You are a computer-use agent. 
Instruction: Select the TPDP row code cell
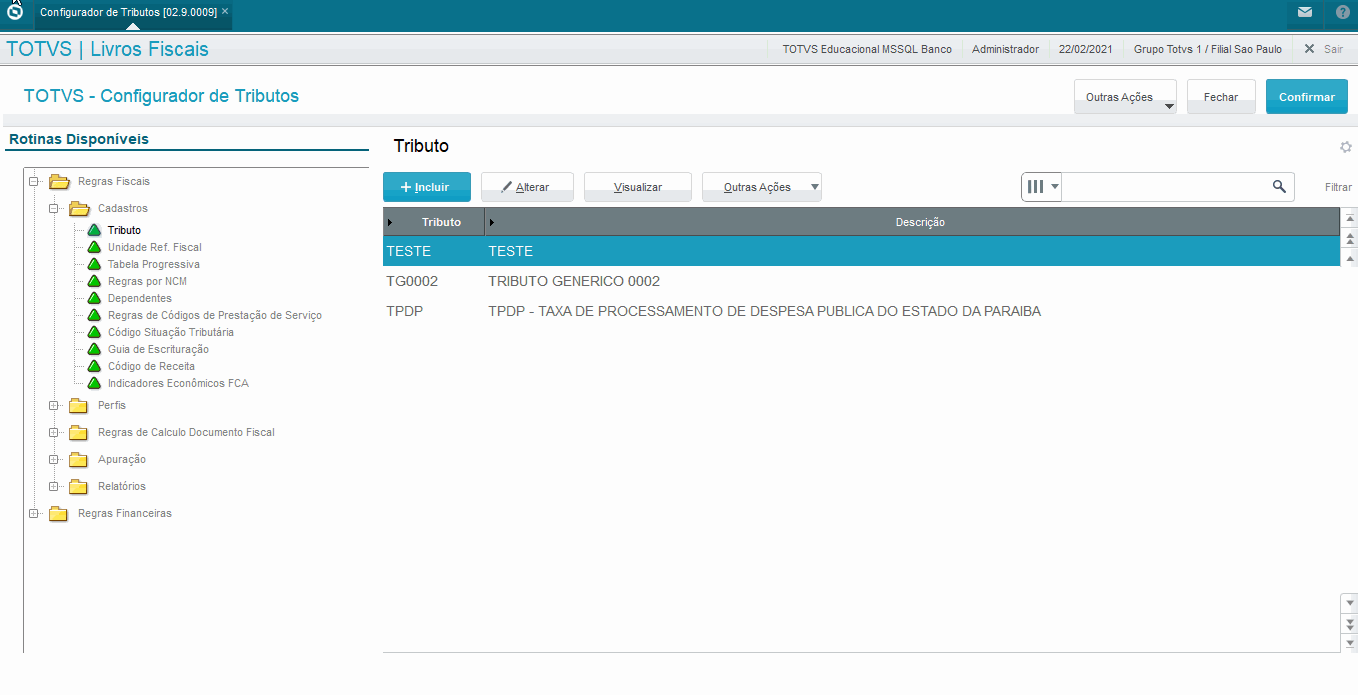coord(405,312)
